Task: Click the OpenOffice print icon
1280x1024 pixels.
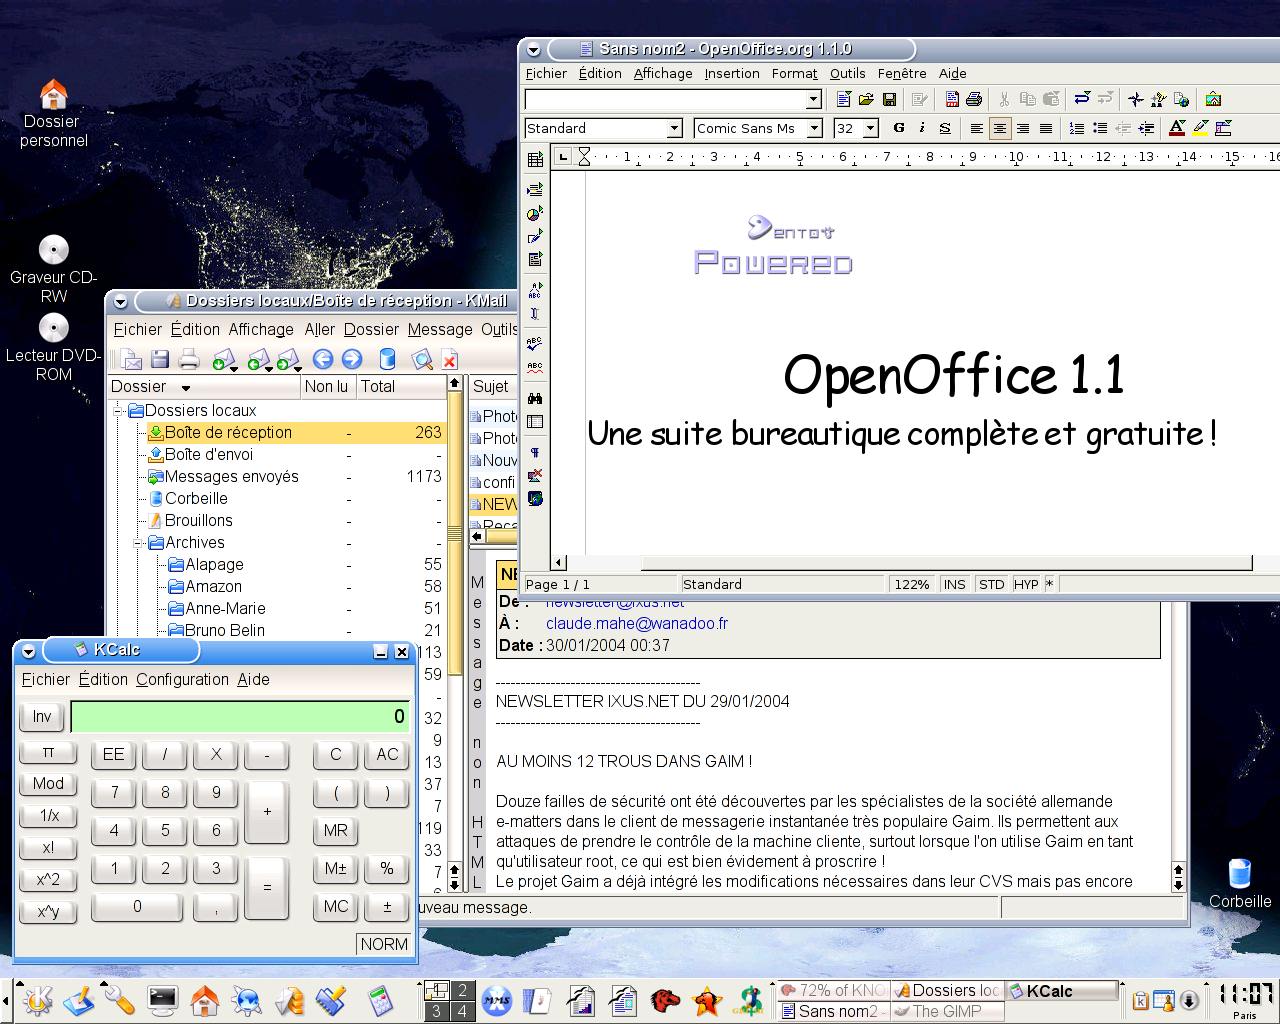Action: 974,99
